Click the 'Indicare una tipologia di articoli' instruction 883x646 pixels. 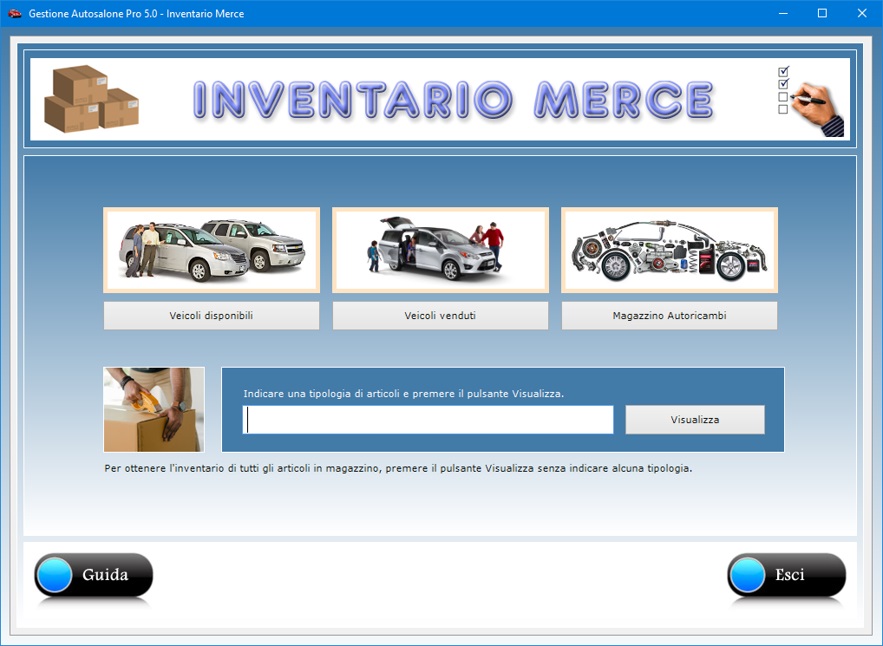(403, 394)
